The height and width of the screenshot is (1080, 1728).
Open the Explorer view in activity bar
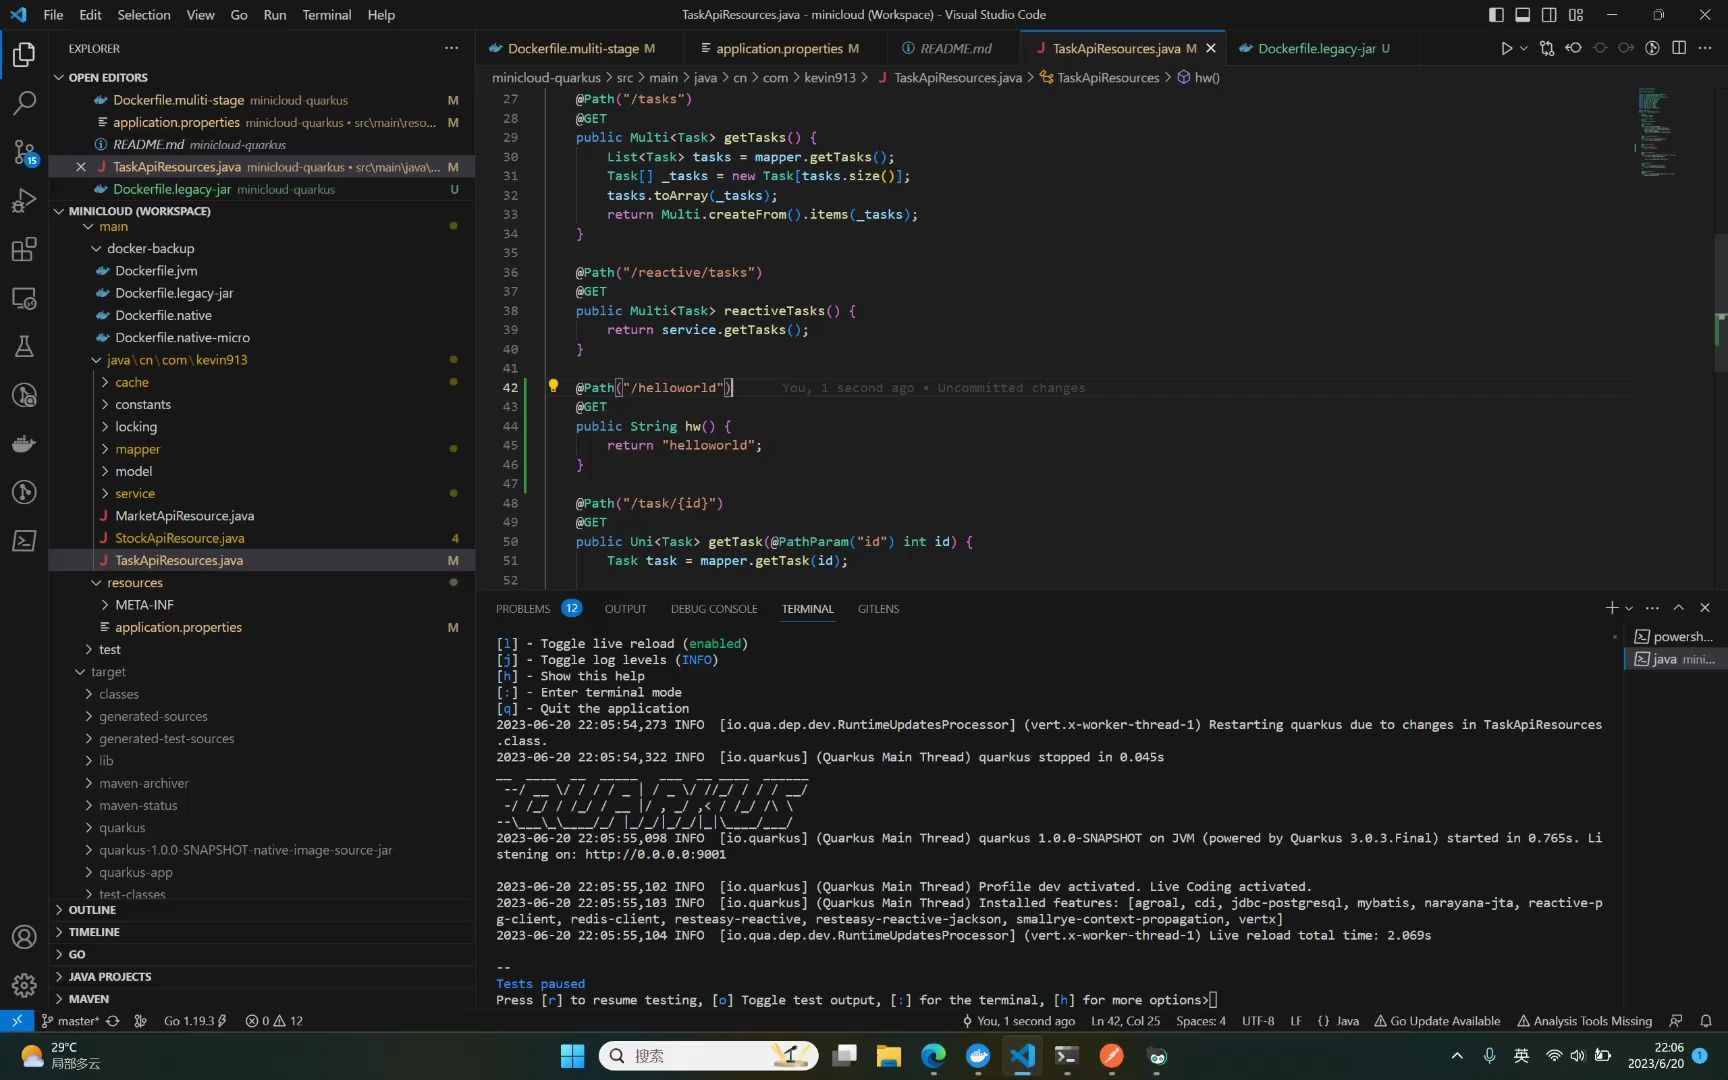coord(24,54)
